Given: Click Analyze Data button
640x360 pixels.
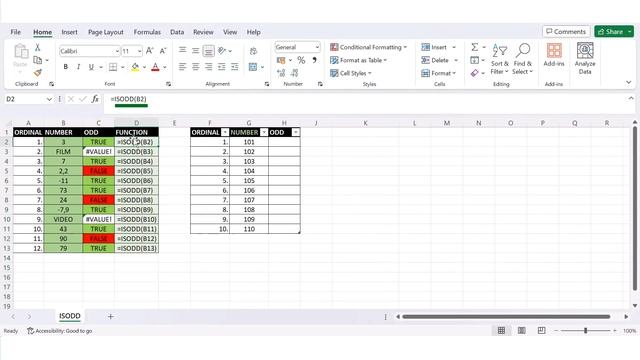Looking at the screenshot, I should tap(585, 58).
